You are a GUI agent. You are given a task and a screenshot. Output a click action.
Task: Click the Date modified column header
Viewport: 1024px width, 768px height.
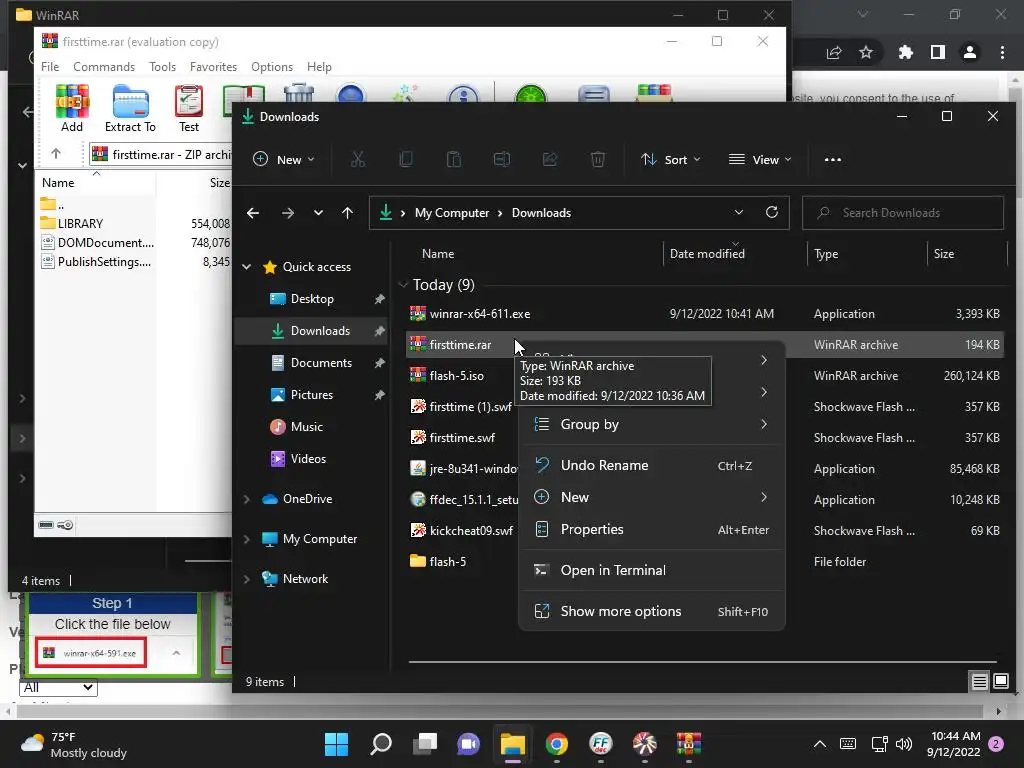pyautogui.click(x=735, y=254)
